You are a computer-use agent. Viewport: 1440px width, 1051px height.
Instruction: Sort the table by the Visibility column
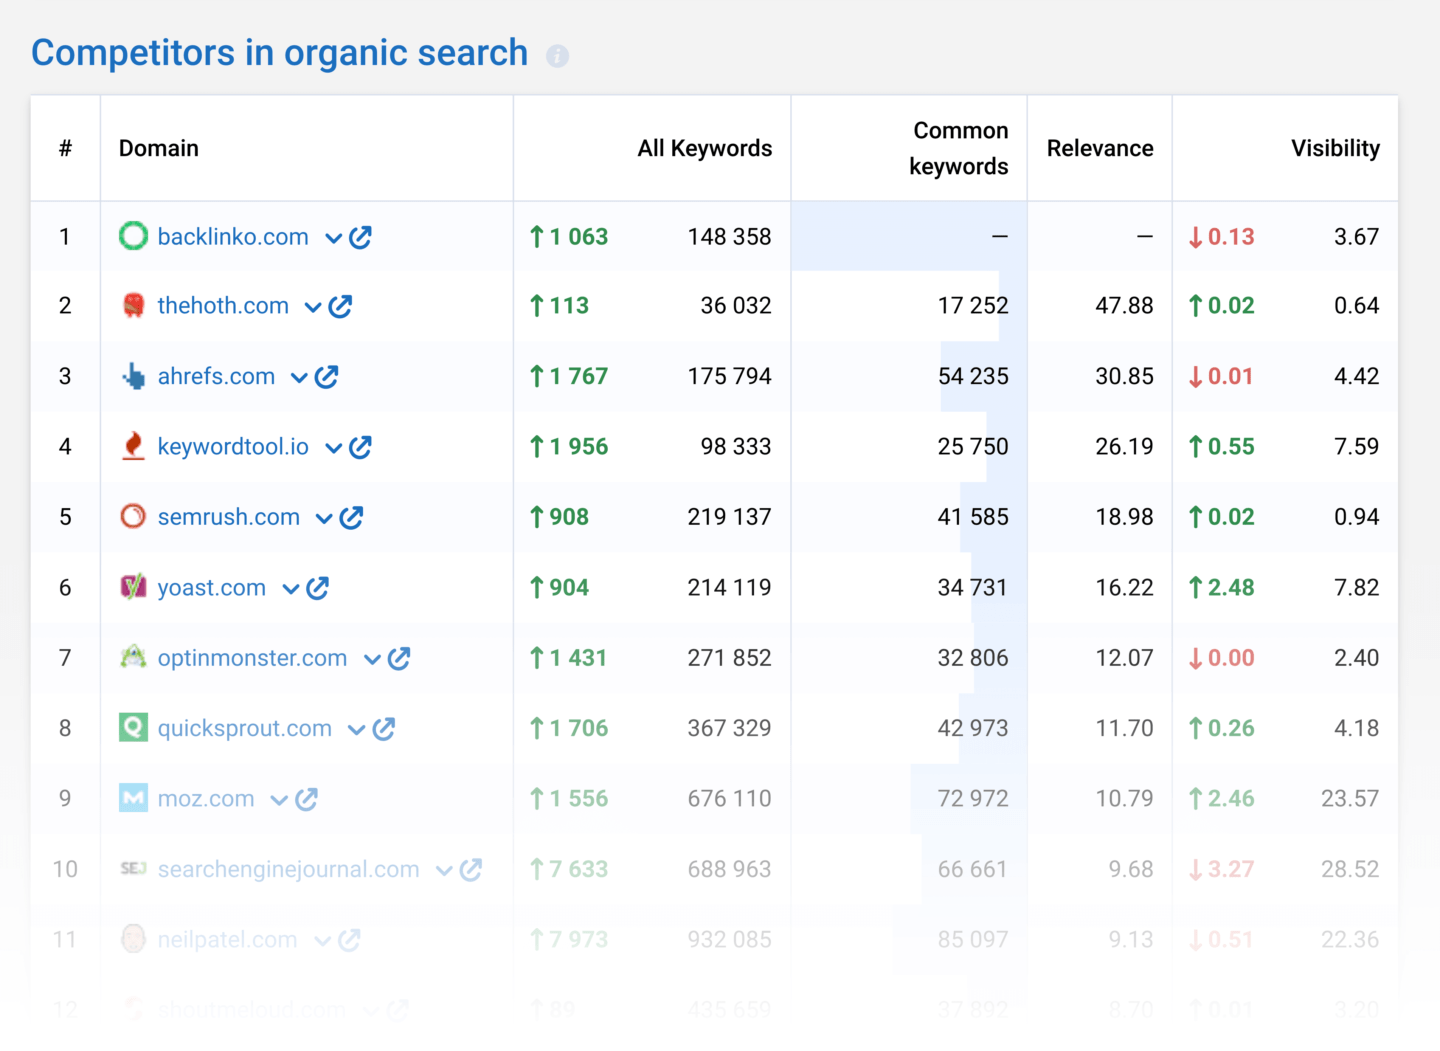click(1335, 148)
